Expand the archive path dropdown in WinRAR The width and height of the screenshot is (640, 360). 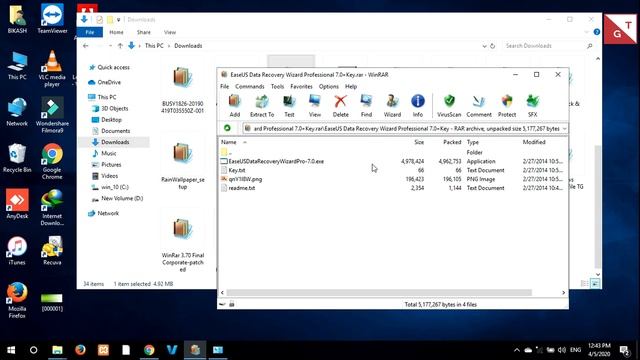tap(564, 129)
